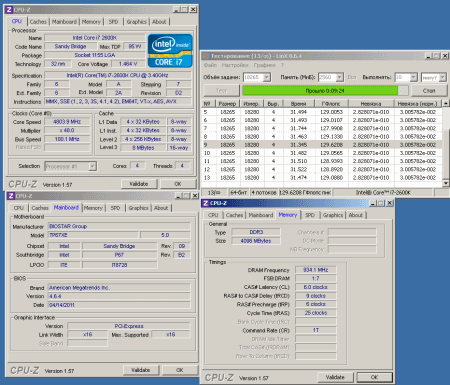Image resolution: width=450 pixels, height=385 pixels.
Task: Open the time unit dropdown in LinX
Action: tap(442, 77)
